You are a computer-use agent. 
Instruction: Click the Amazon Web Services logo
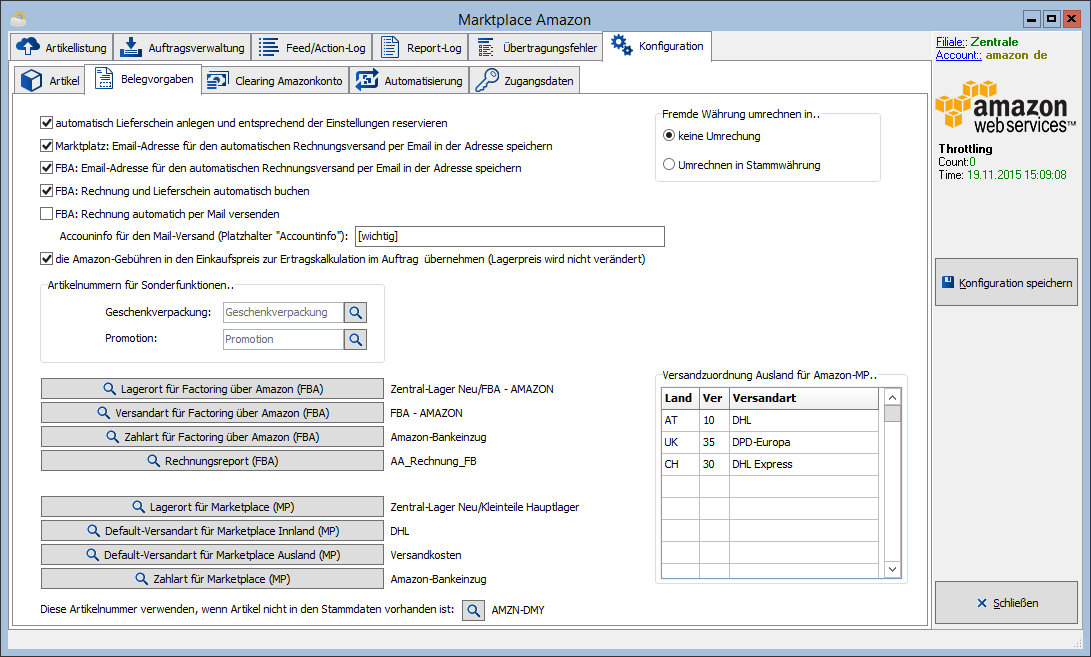pyautogui.click(x=1005, y=107)
